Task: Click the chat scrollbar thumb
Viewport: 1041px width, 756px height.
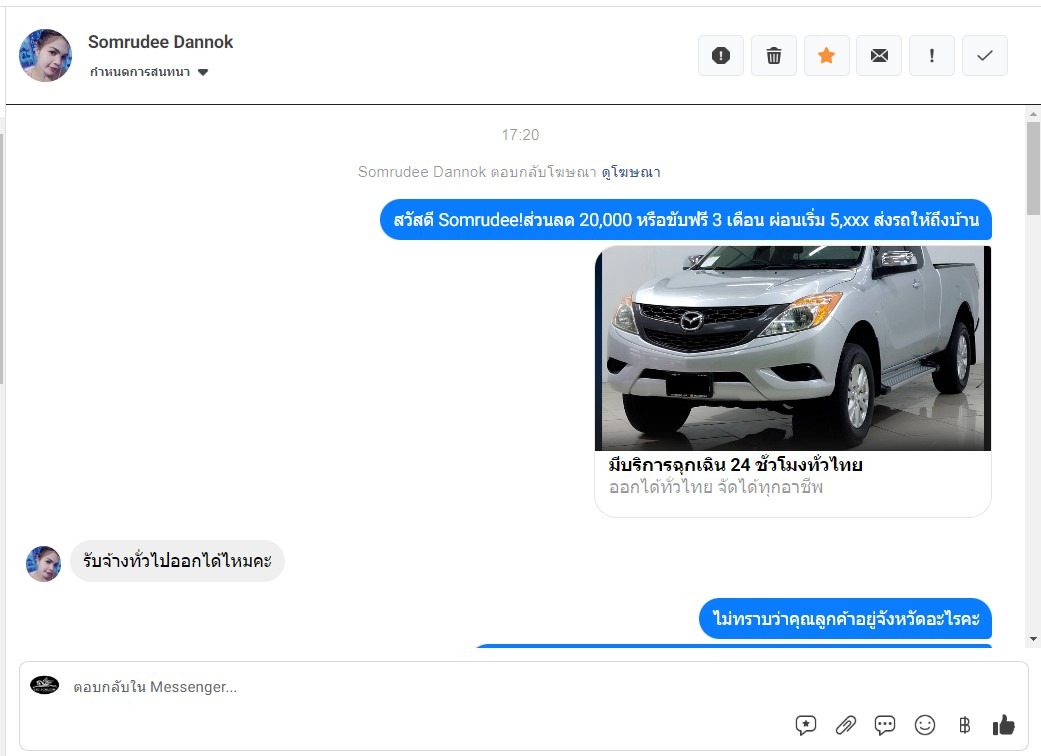Action: coord(1033,169)
